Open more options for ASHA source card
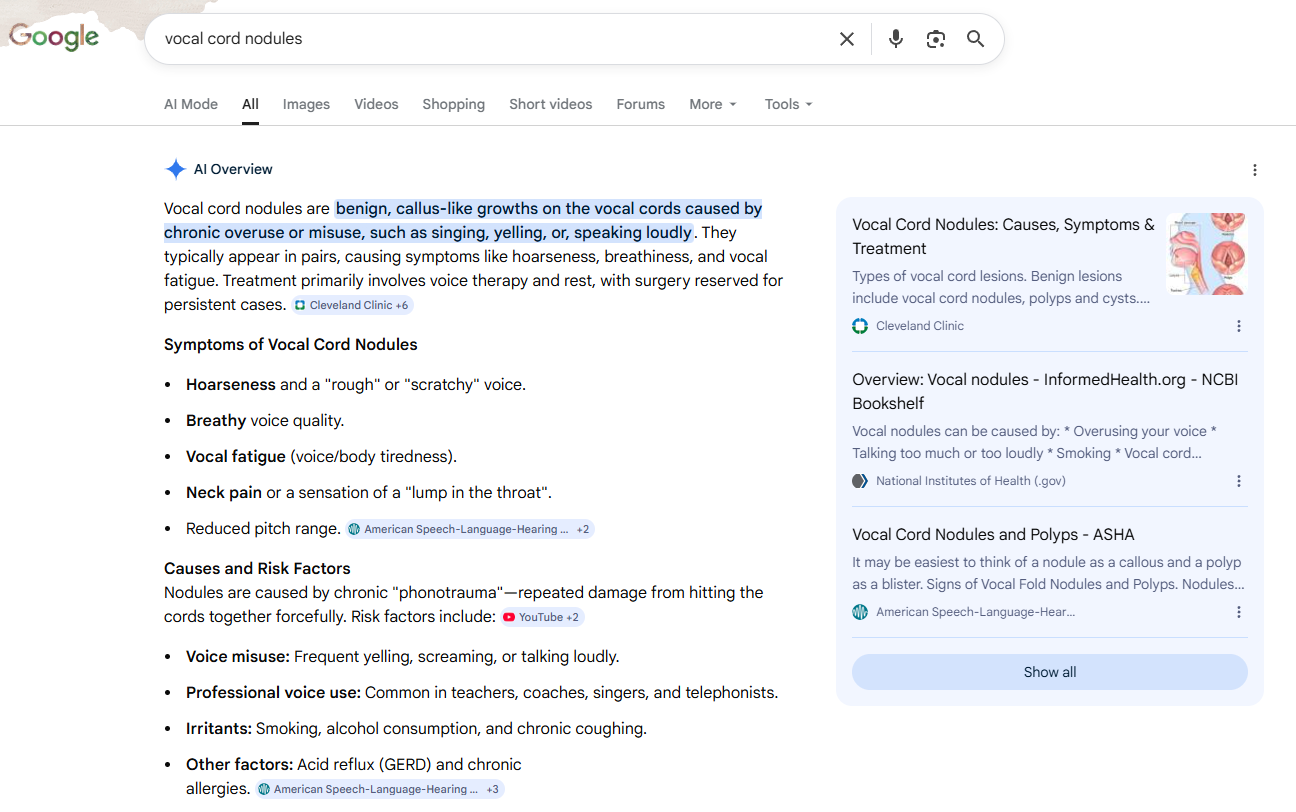This screenshot has width=1296, height=812. point(1239,612)
